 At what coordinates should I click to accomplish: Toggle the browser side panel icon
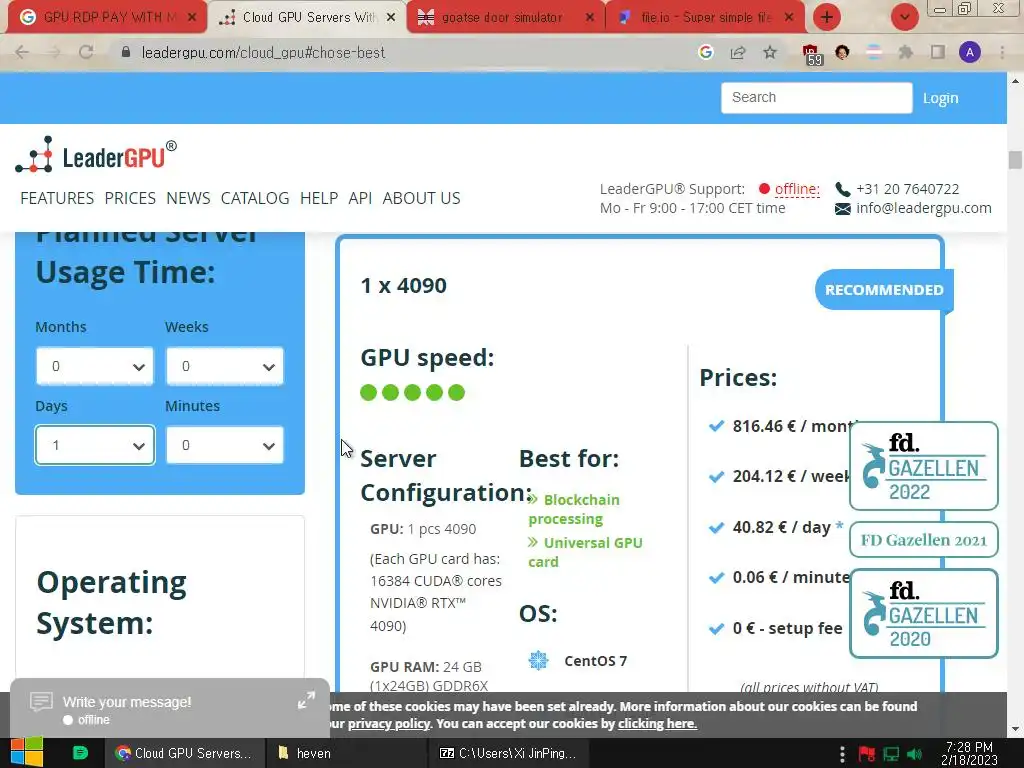(938, 52)
